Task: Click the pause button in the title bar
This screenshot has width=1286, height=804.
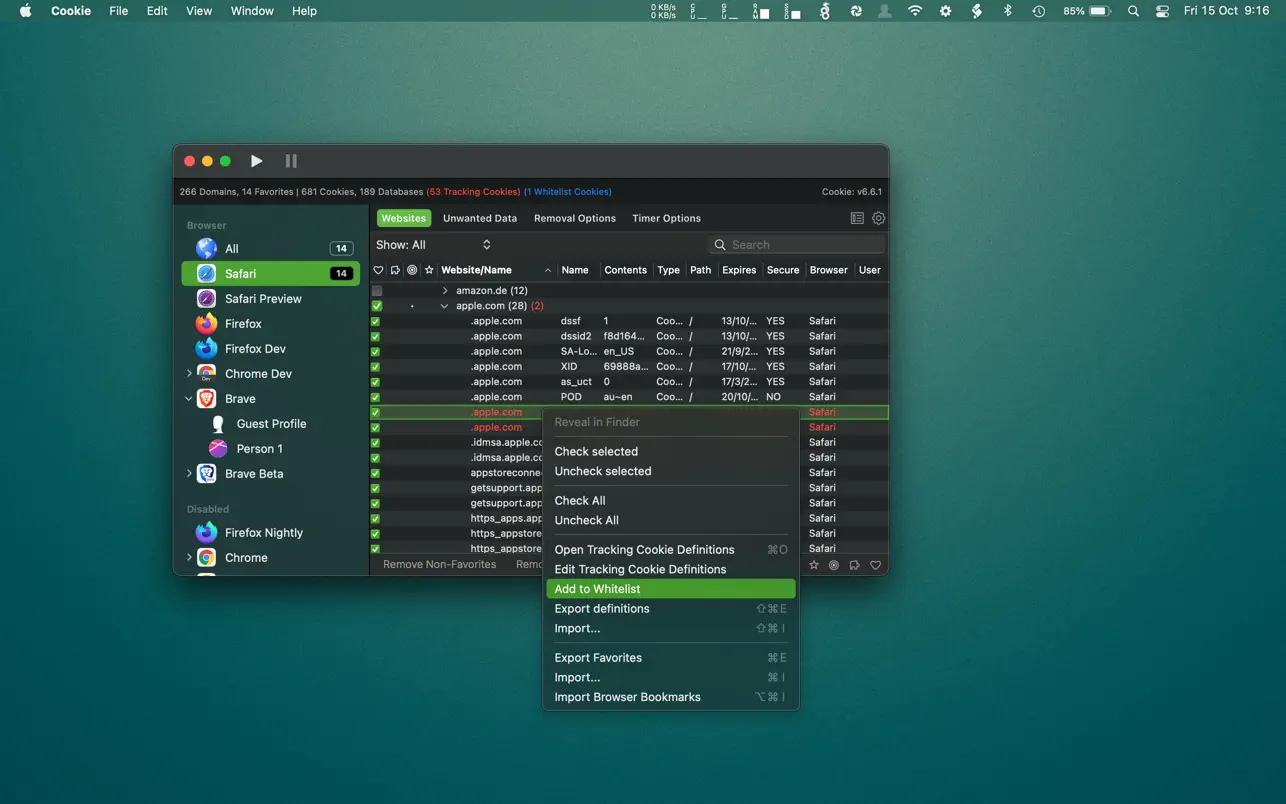Action: (x=291, y=161)
